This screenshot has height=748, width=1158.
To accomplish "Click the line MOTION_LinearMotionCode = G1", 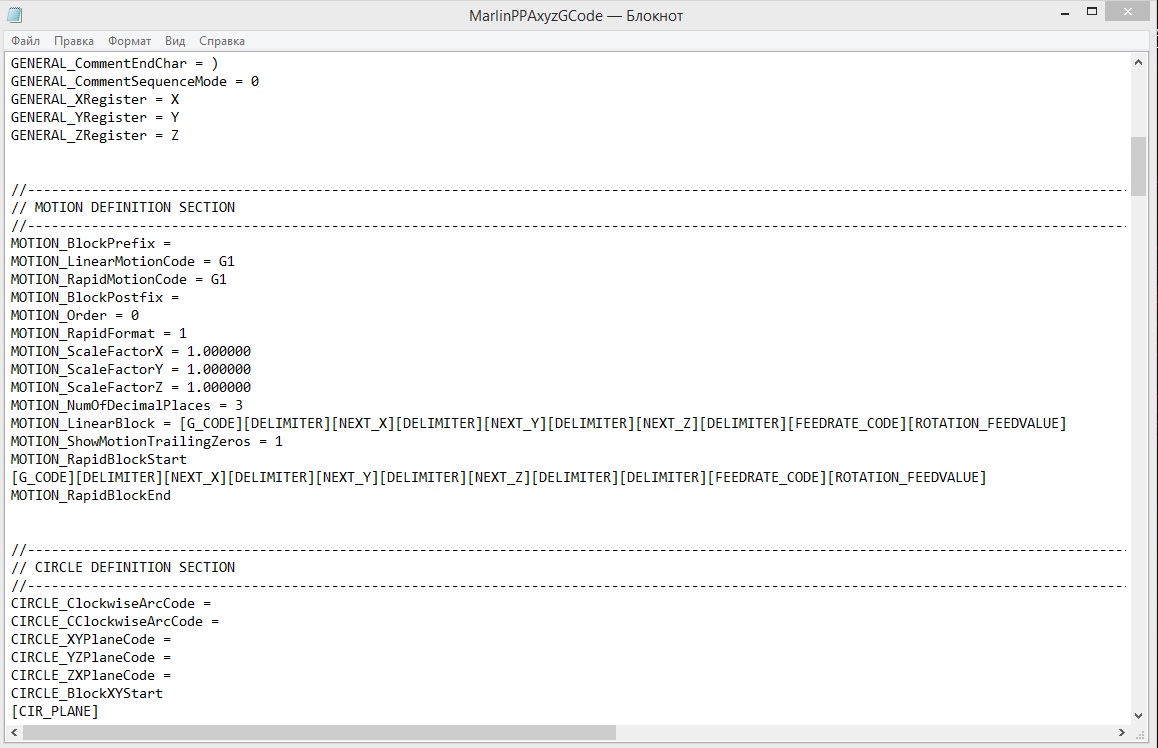I will (x=123, y=261).
